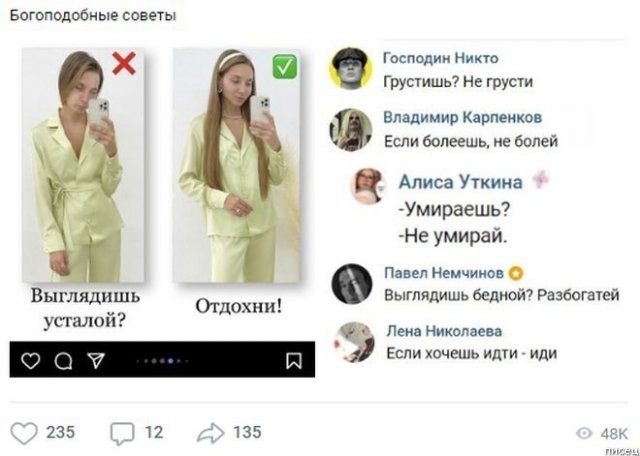
Task: Click the heart like icon with 235
Action: (24, 433)
